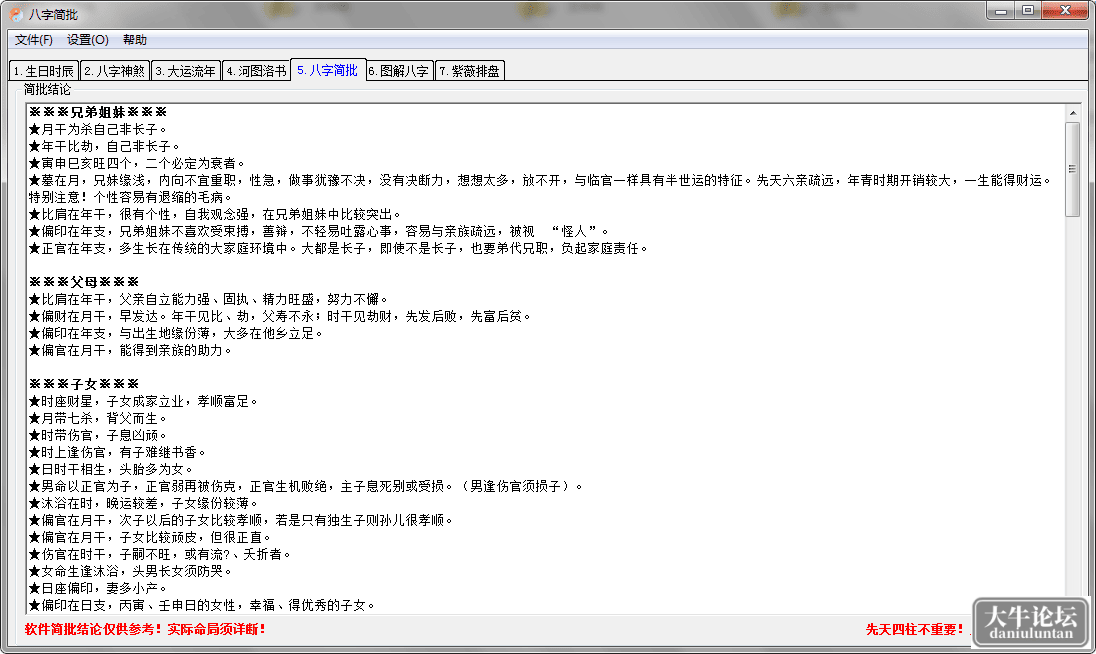The image size is (1096, 654).
Task: Click the vertical scrollbar thumb
Action: (1073, 169)
